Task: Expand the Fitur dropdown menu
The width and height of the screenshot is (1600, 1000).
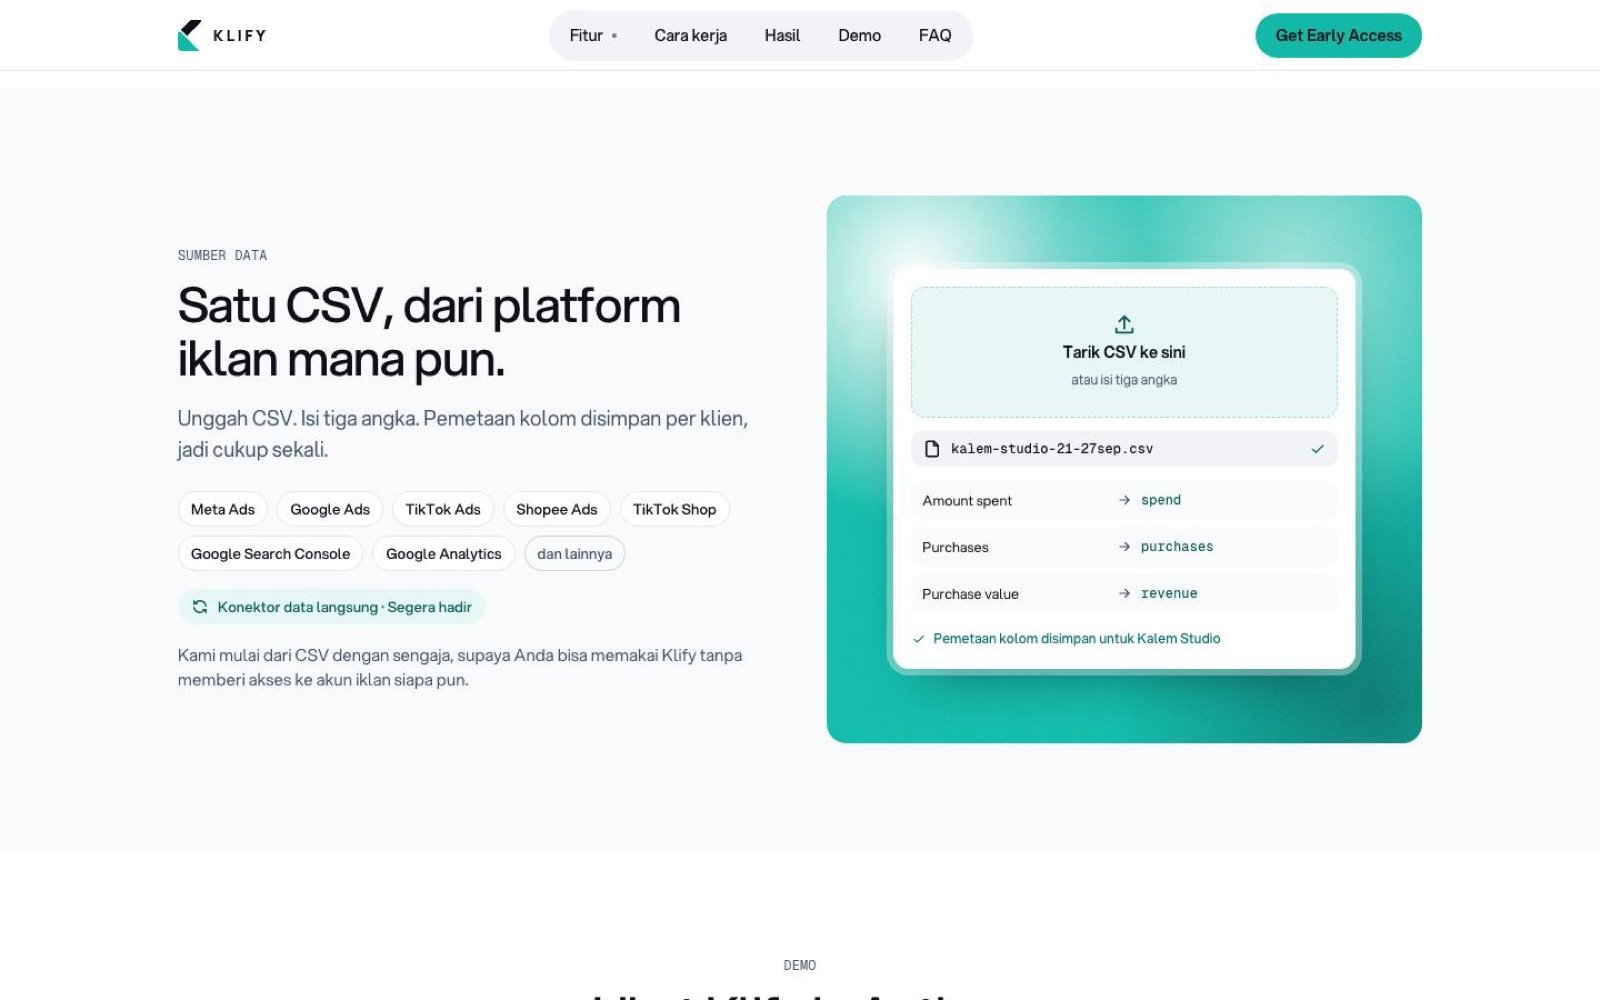Action: (x=593, y=35)
